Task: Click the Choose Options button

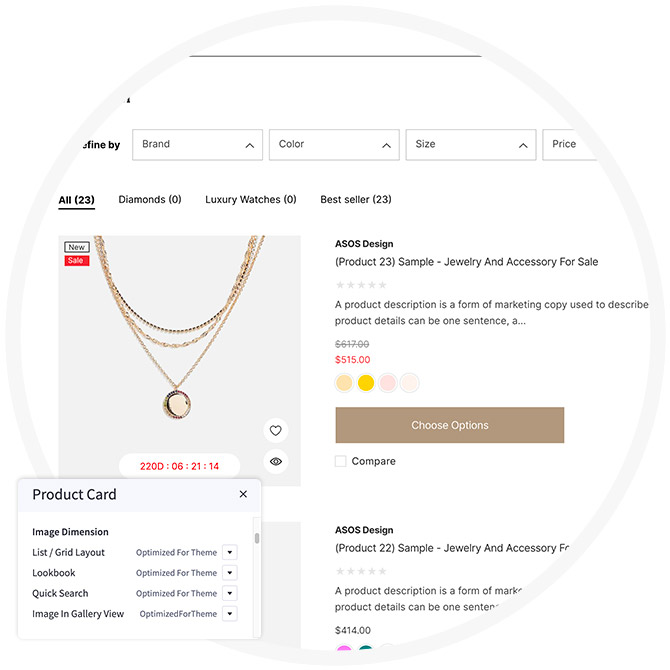Action: click(x=449, y=425)
